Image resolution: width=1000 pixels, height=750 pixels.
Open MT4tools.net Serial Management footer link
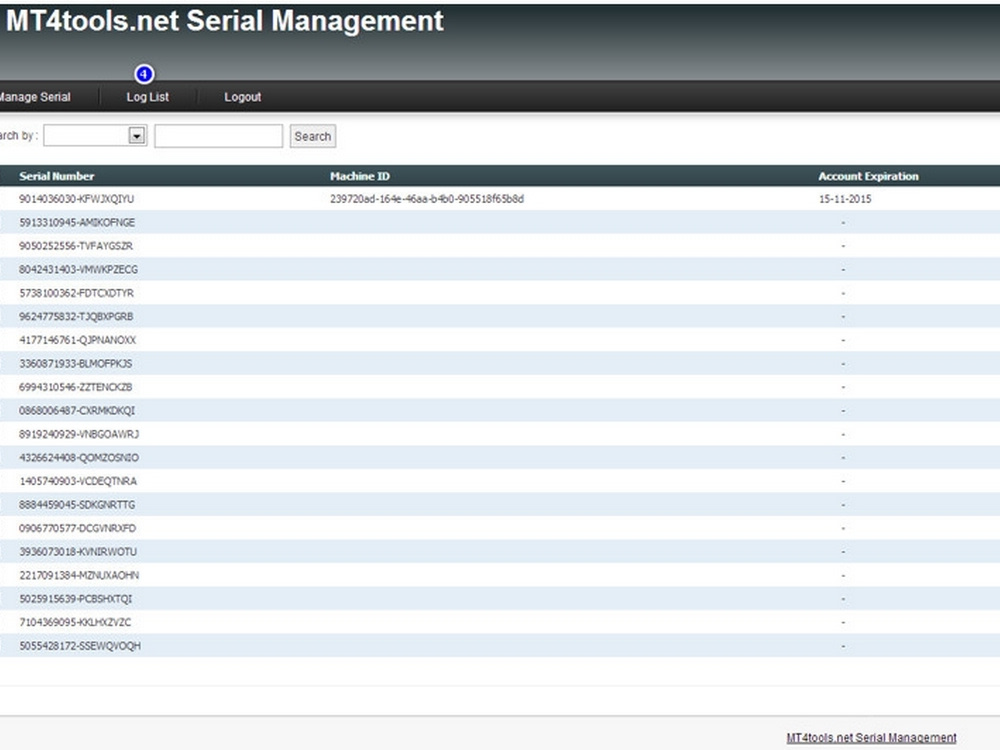click(x=871, y=737)
